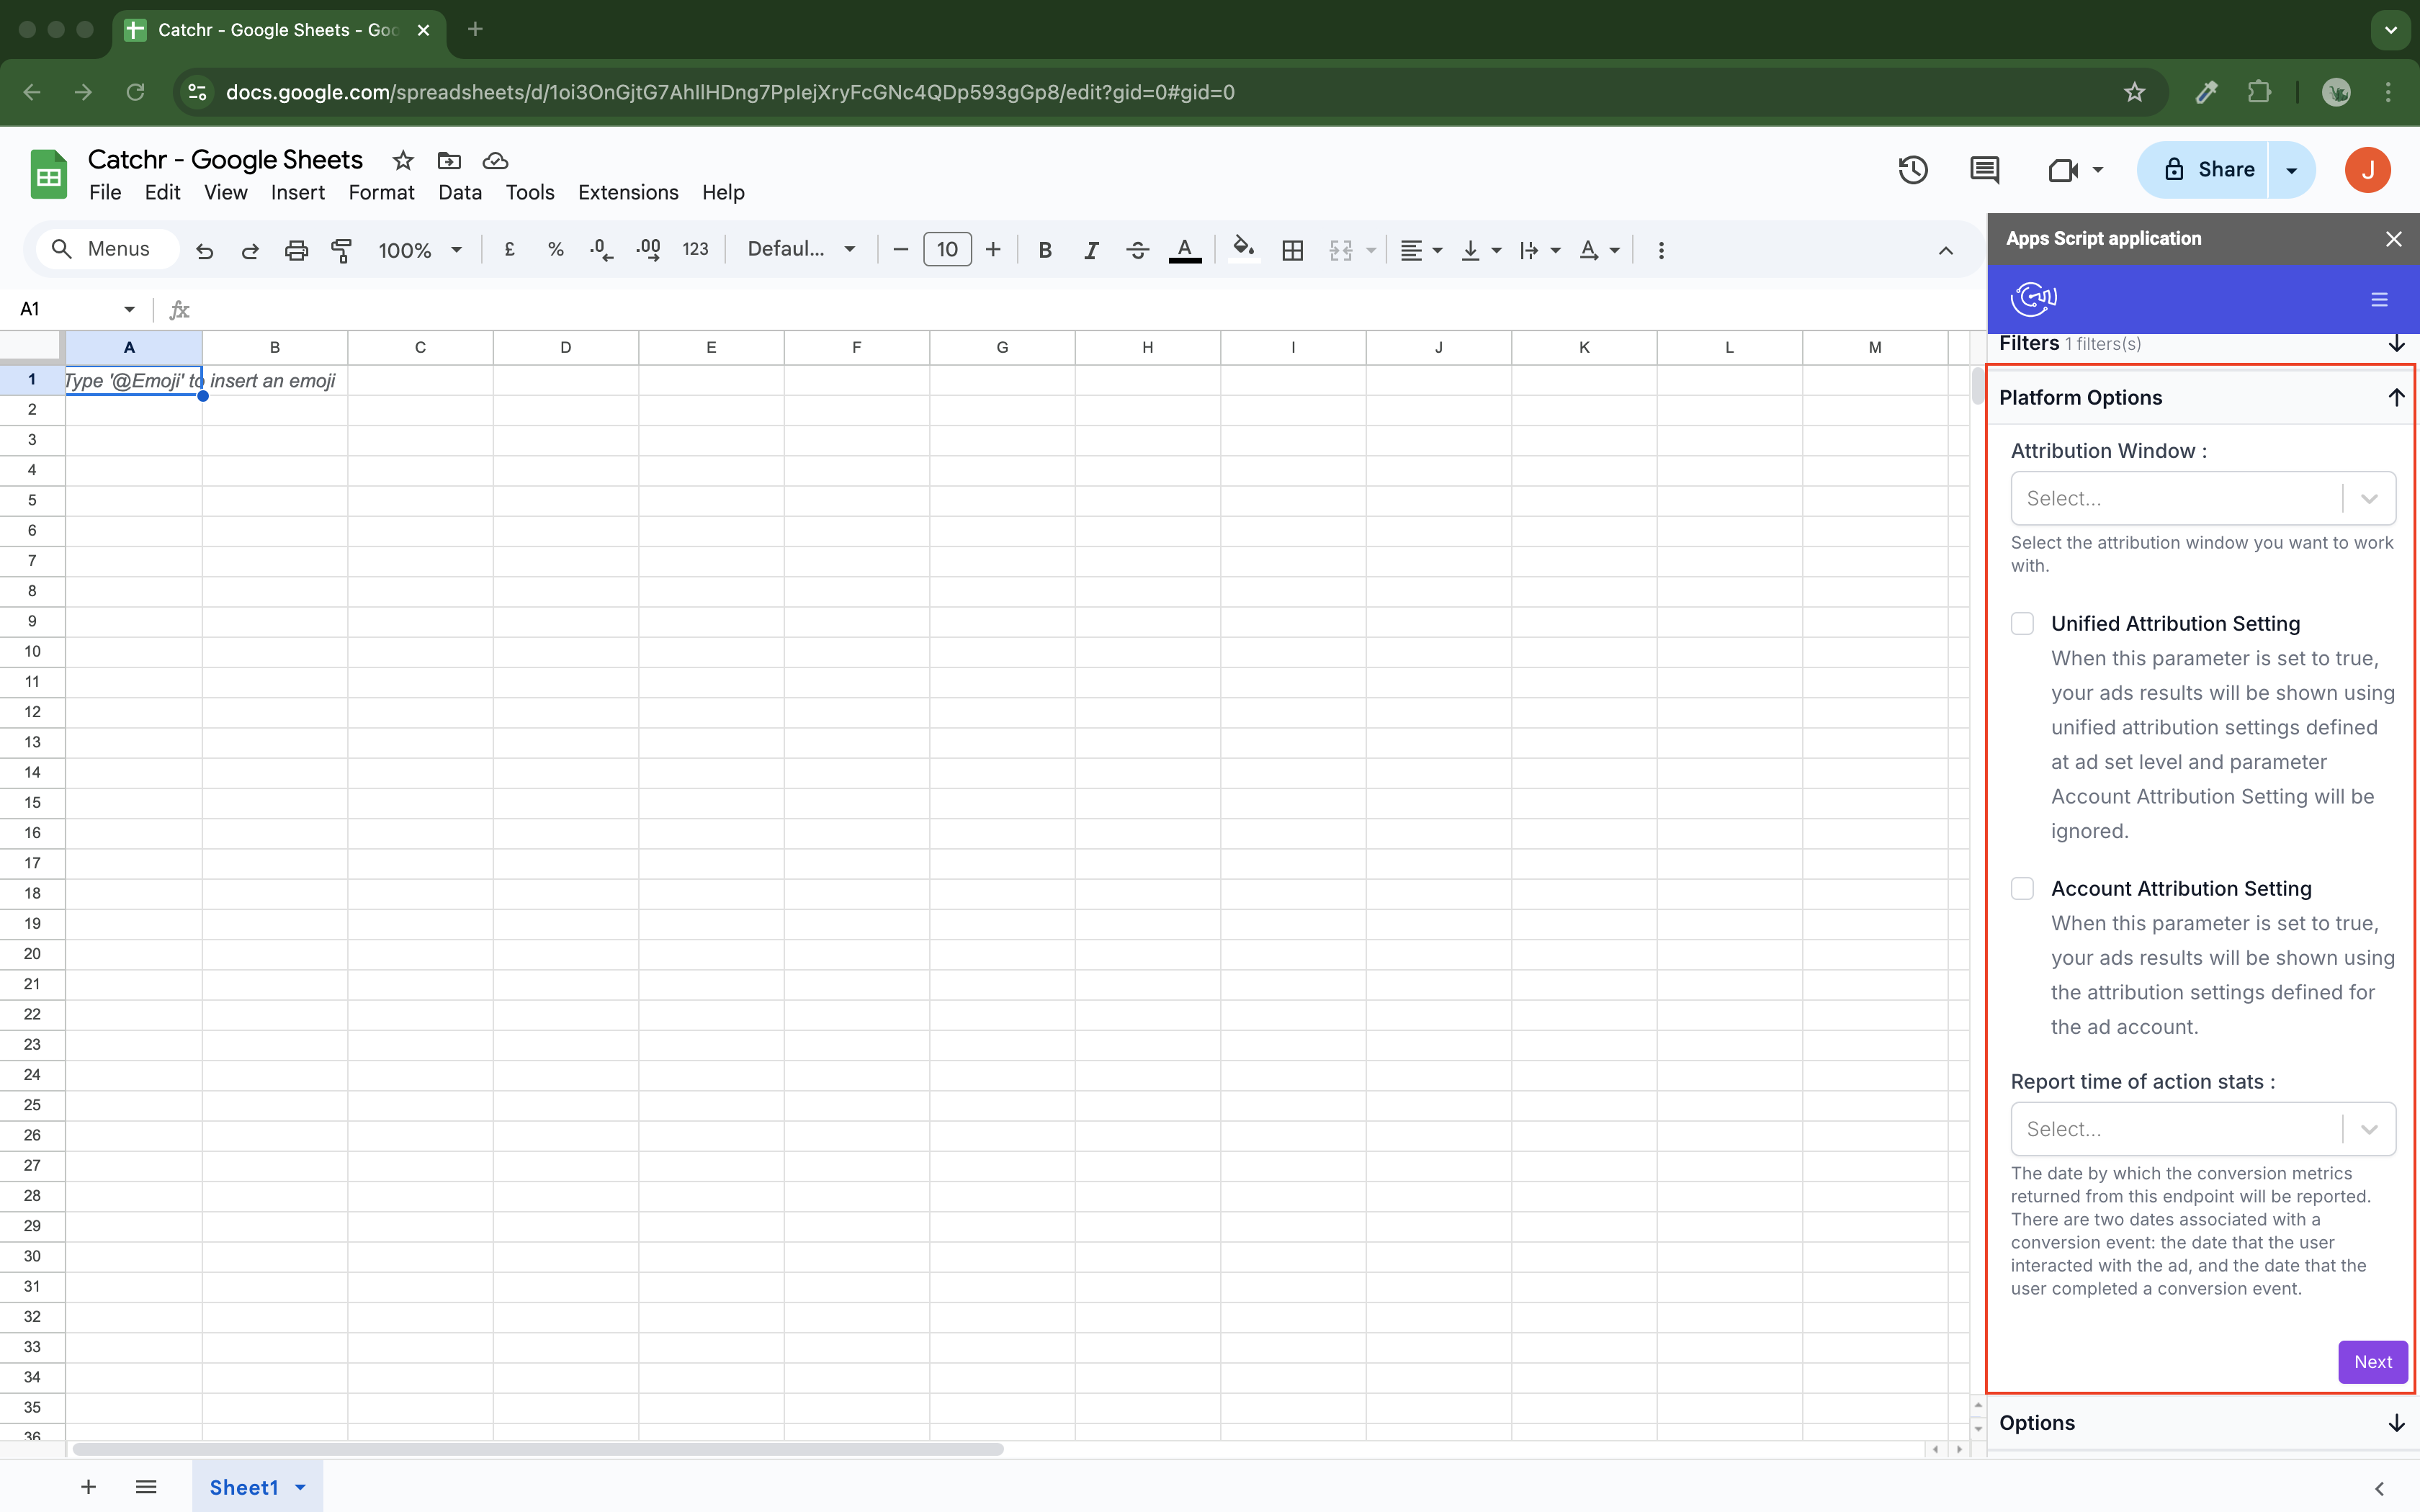Open the Edit menu
The image size is (2420, 1512).
(162, 192)
